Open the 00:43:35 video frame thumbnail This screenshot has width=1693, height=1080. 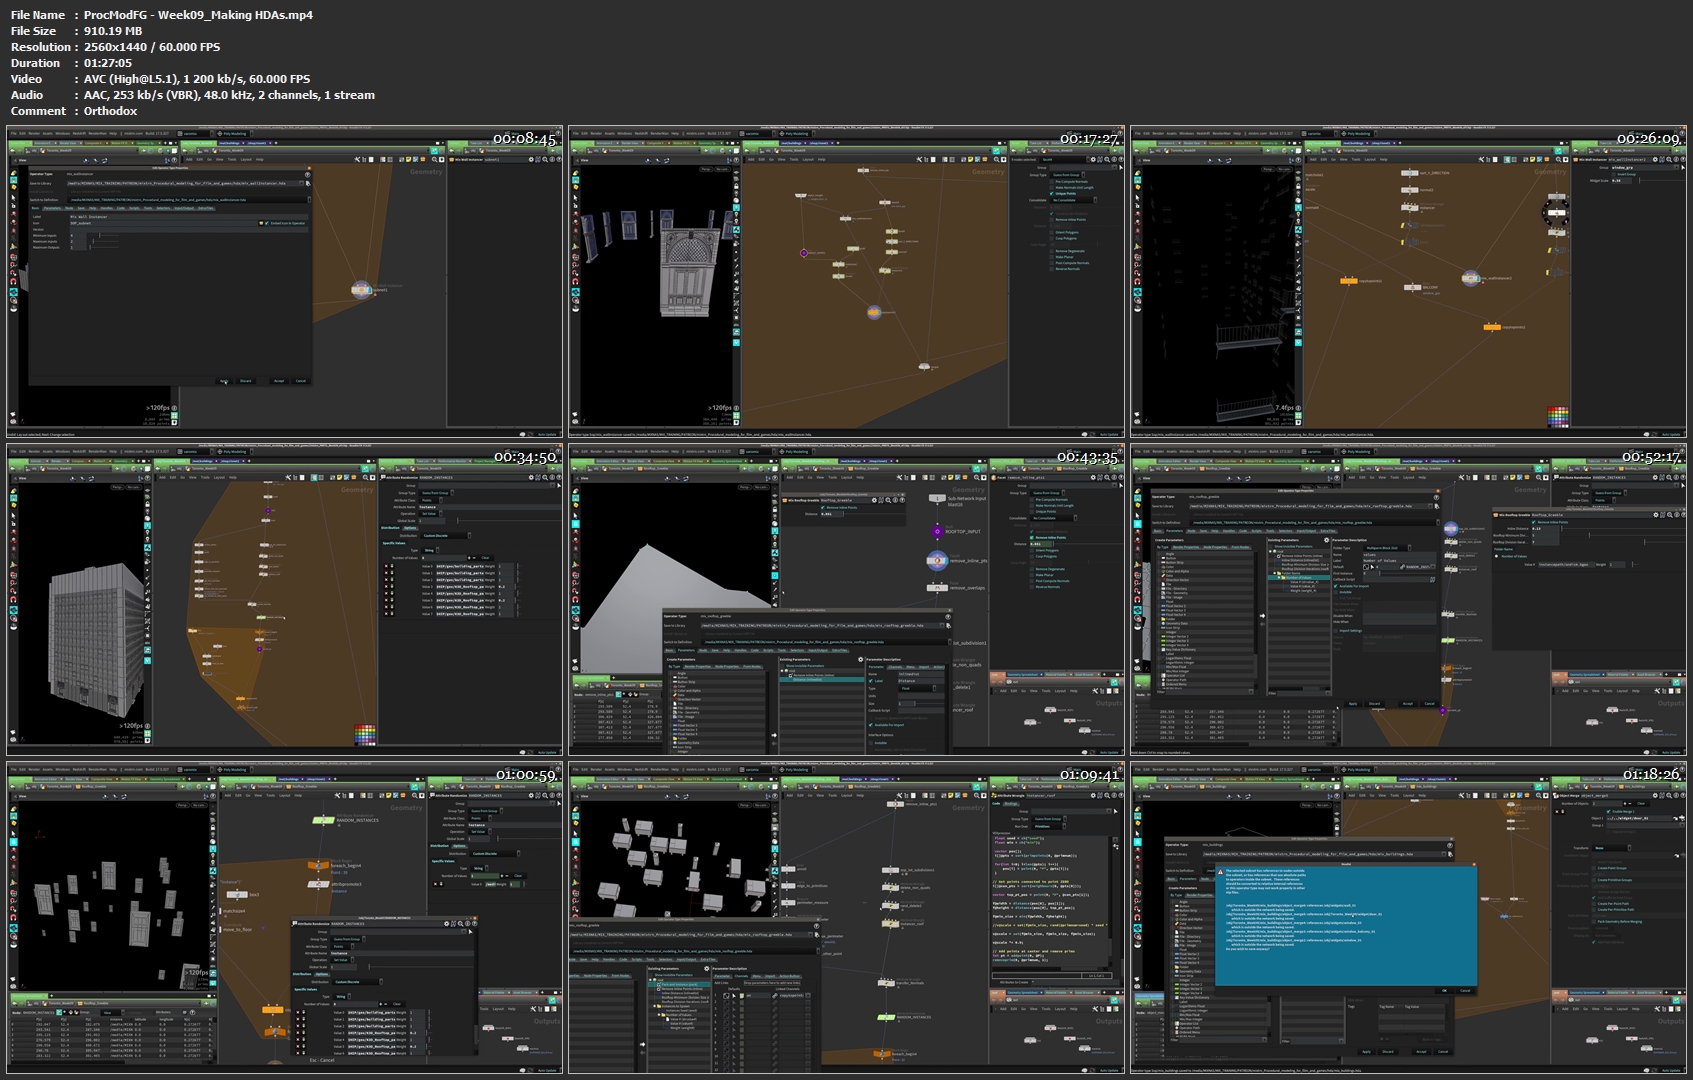(847, 600)
